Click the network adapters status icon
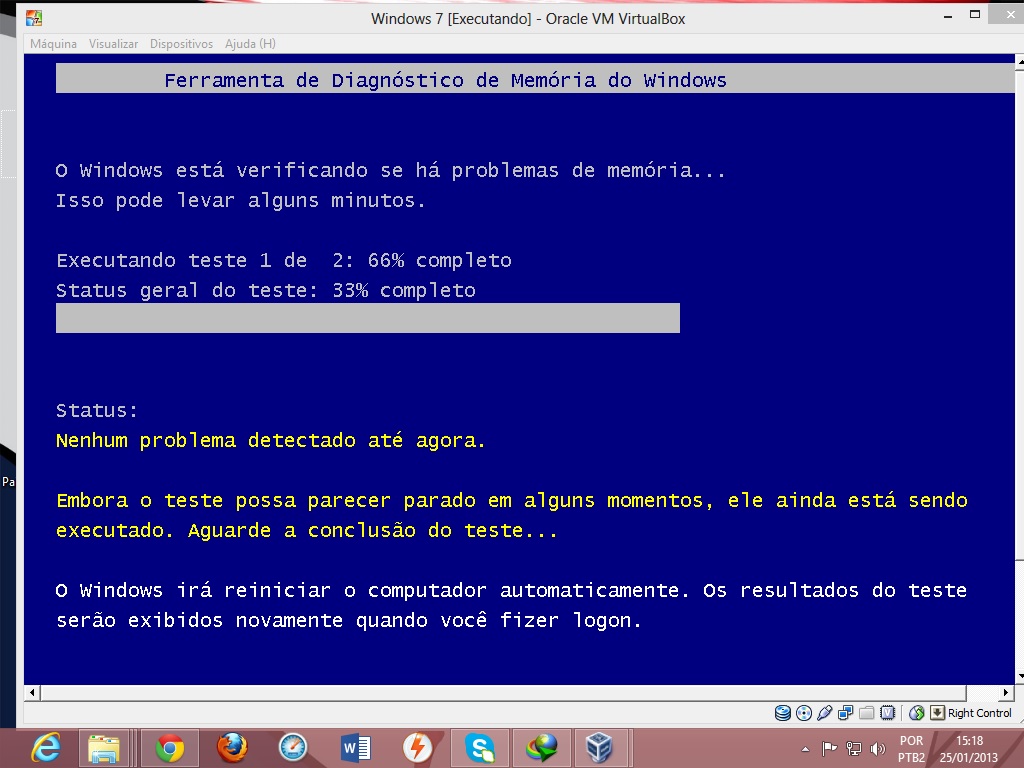The height and width of the screenshot is (768, 1024). tap(846, 712)
